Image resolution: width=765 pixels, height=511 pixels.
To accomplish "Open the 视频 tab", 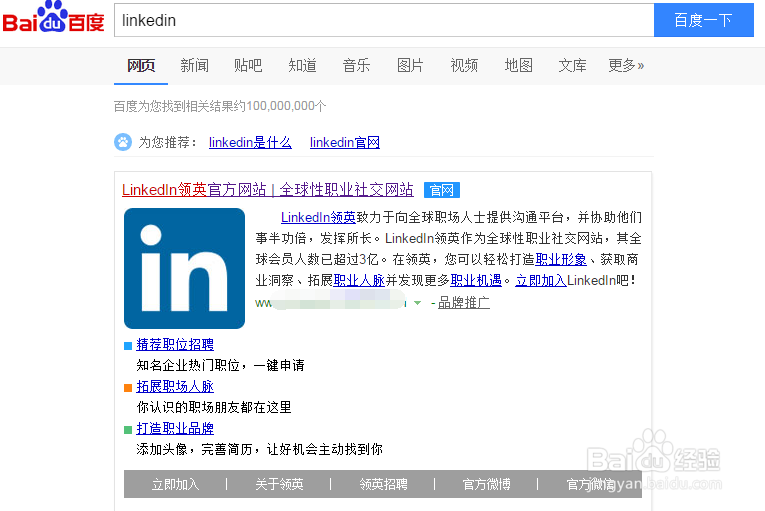I will pos(464,65).
